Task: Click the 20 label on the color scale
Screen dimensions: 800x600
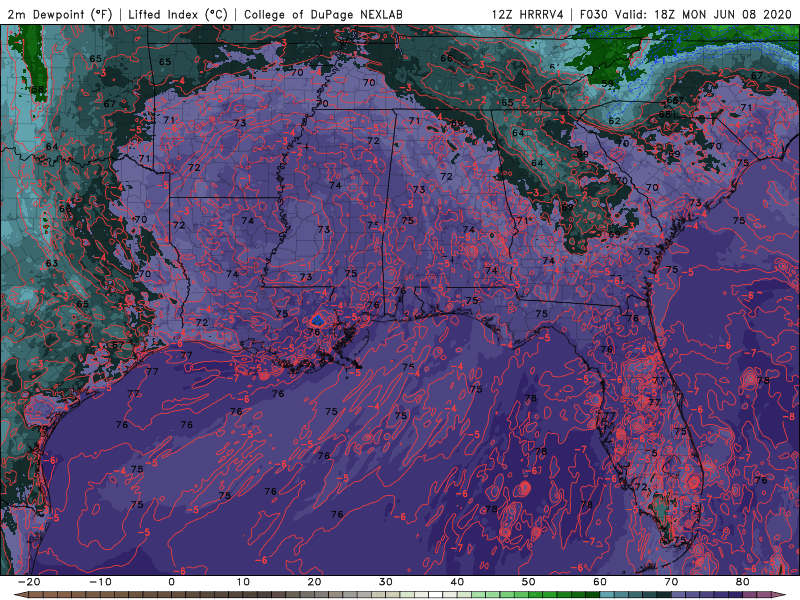Action: click(314, 582)
